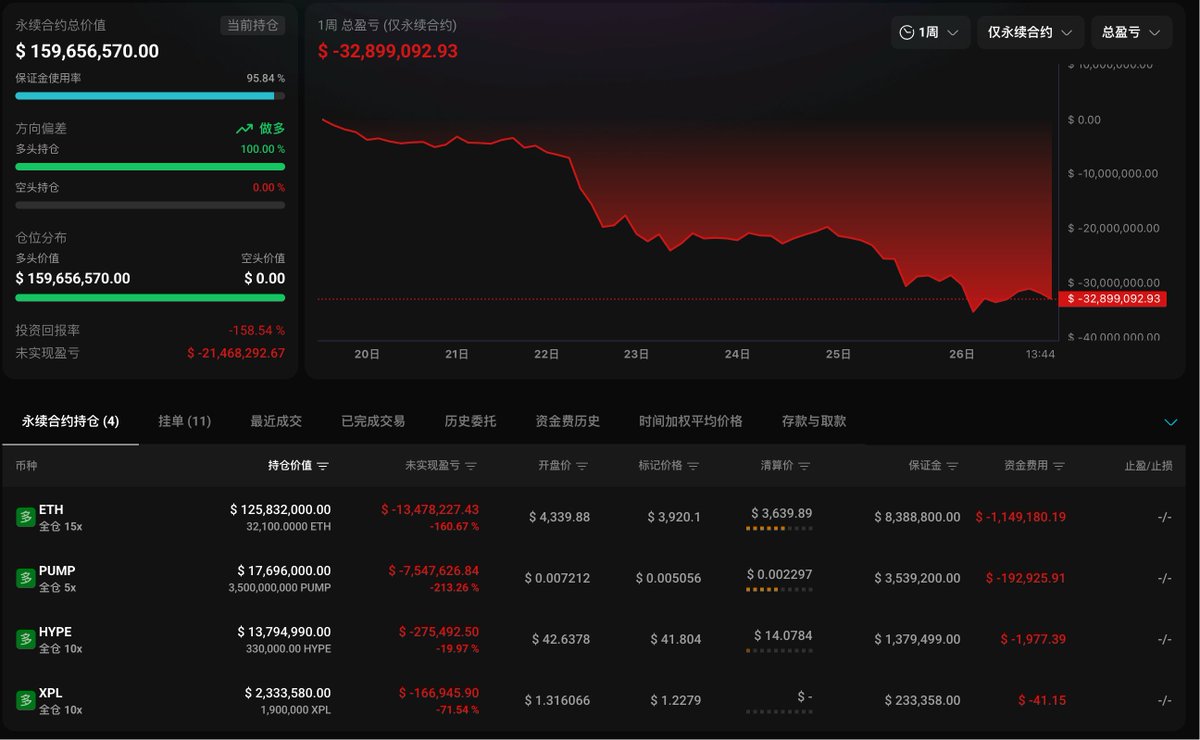Open the 资金费历史 tab

click(568, 421)
